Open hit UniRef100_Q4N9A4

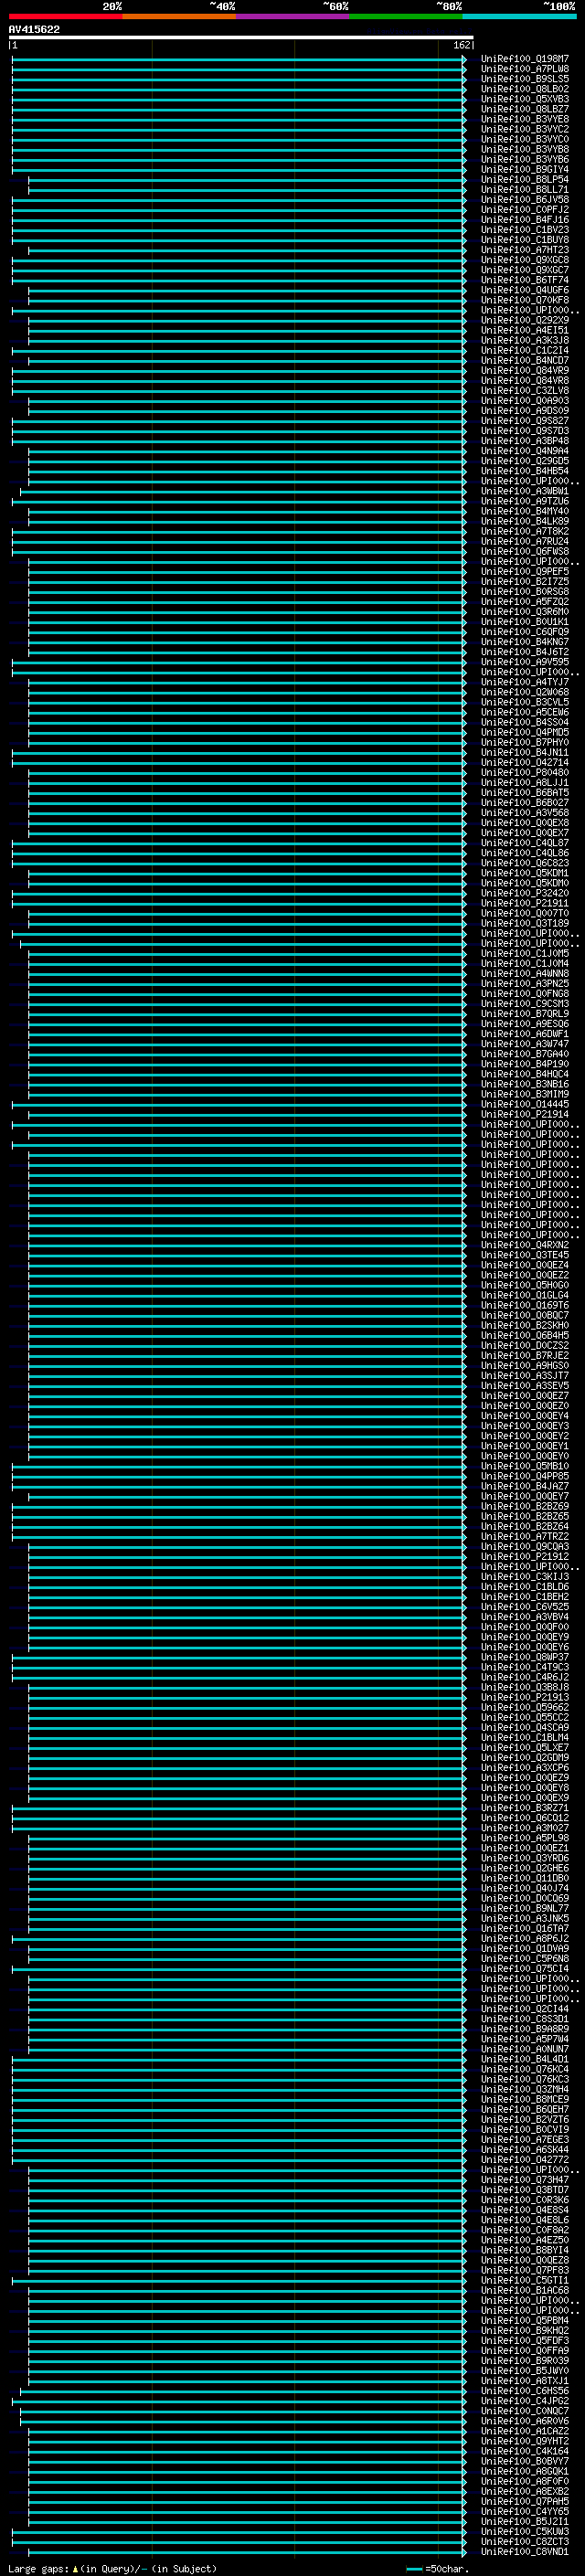(x=524, y=451)
